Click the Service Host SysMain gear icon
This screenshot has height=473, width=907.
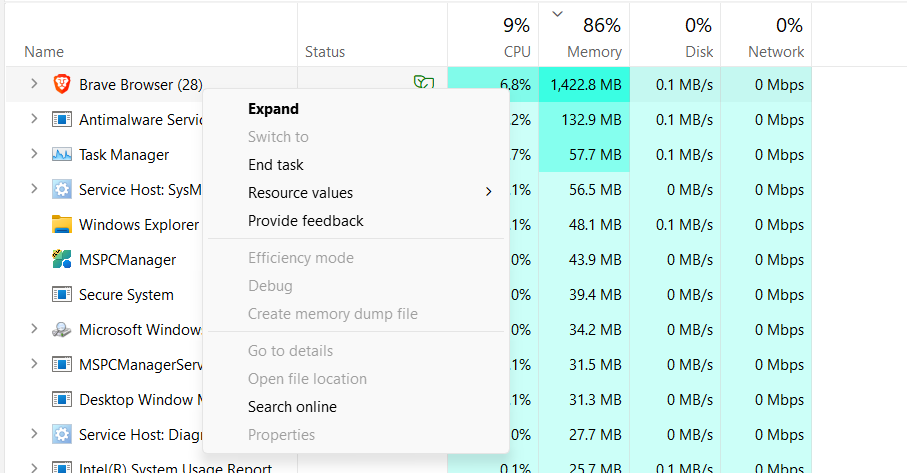(62, 190)
